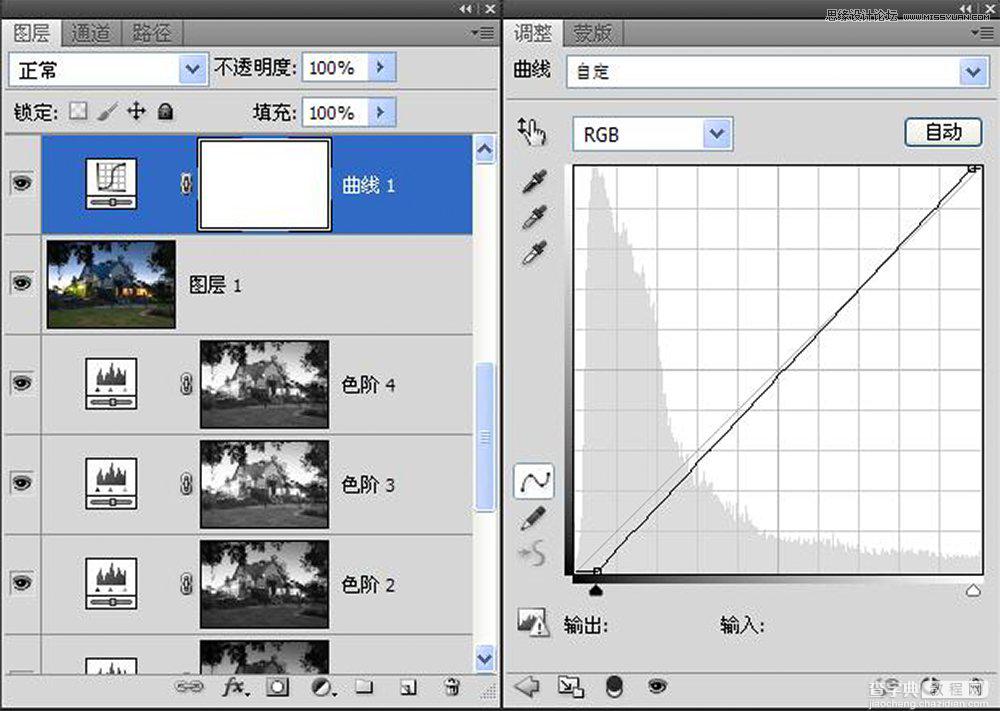This screenshot has width=1000, height=711.
Task: Delete layer with trash icon
Action: [452, 687]
